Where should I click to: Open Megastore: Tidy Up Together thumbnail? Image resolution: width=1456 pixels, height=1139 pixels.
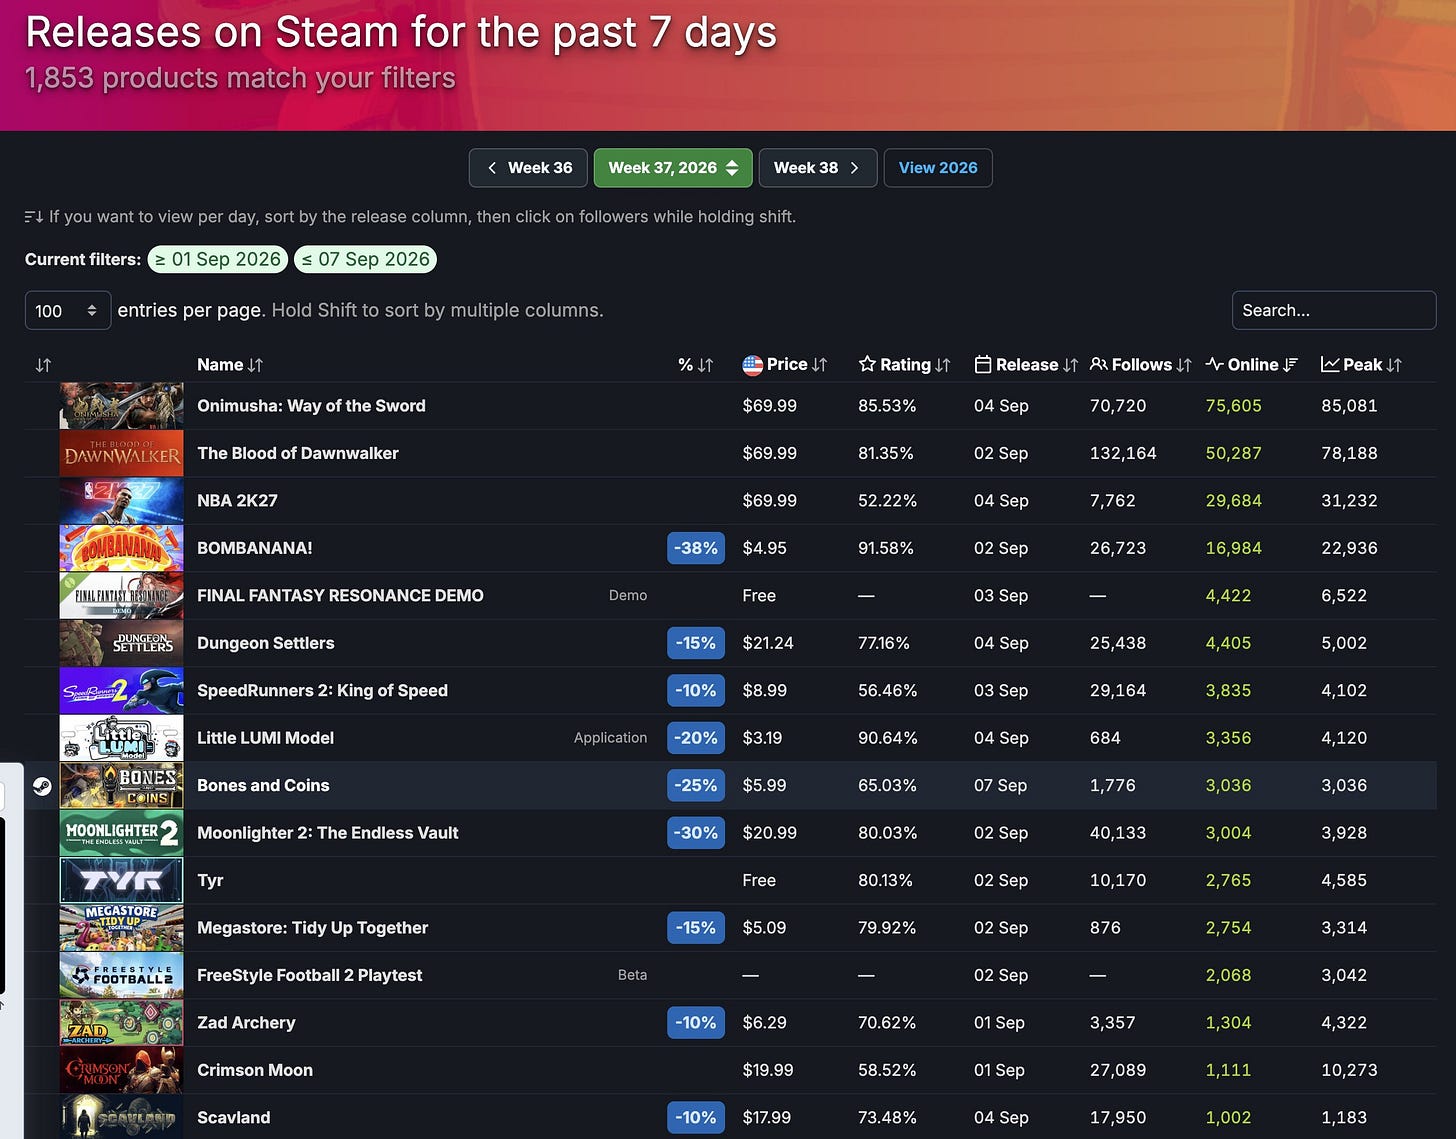pyautogui.click(x=122, y=929)
